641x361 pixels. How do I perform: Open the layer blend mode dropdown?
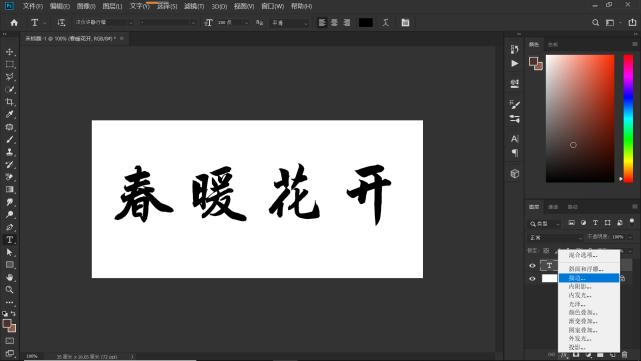[555, 238]
